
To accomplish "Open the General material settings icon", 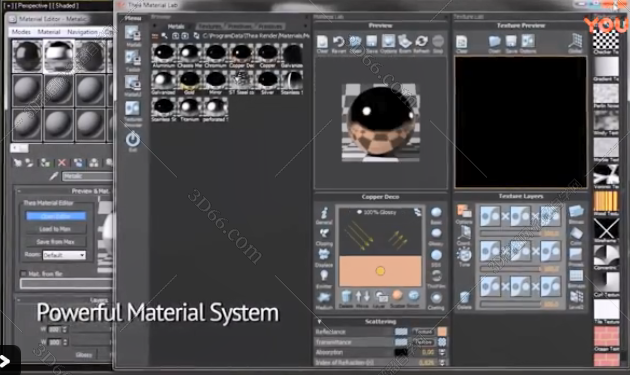I will tap(324, 213).
